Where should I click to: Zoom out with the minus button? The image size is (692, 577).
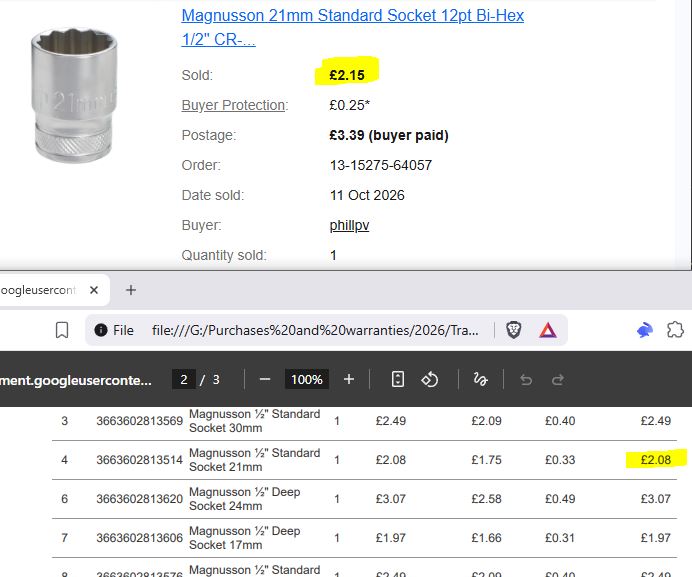point(265,379)
